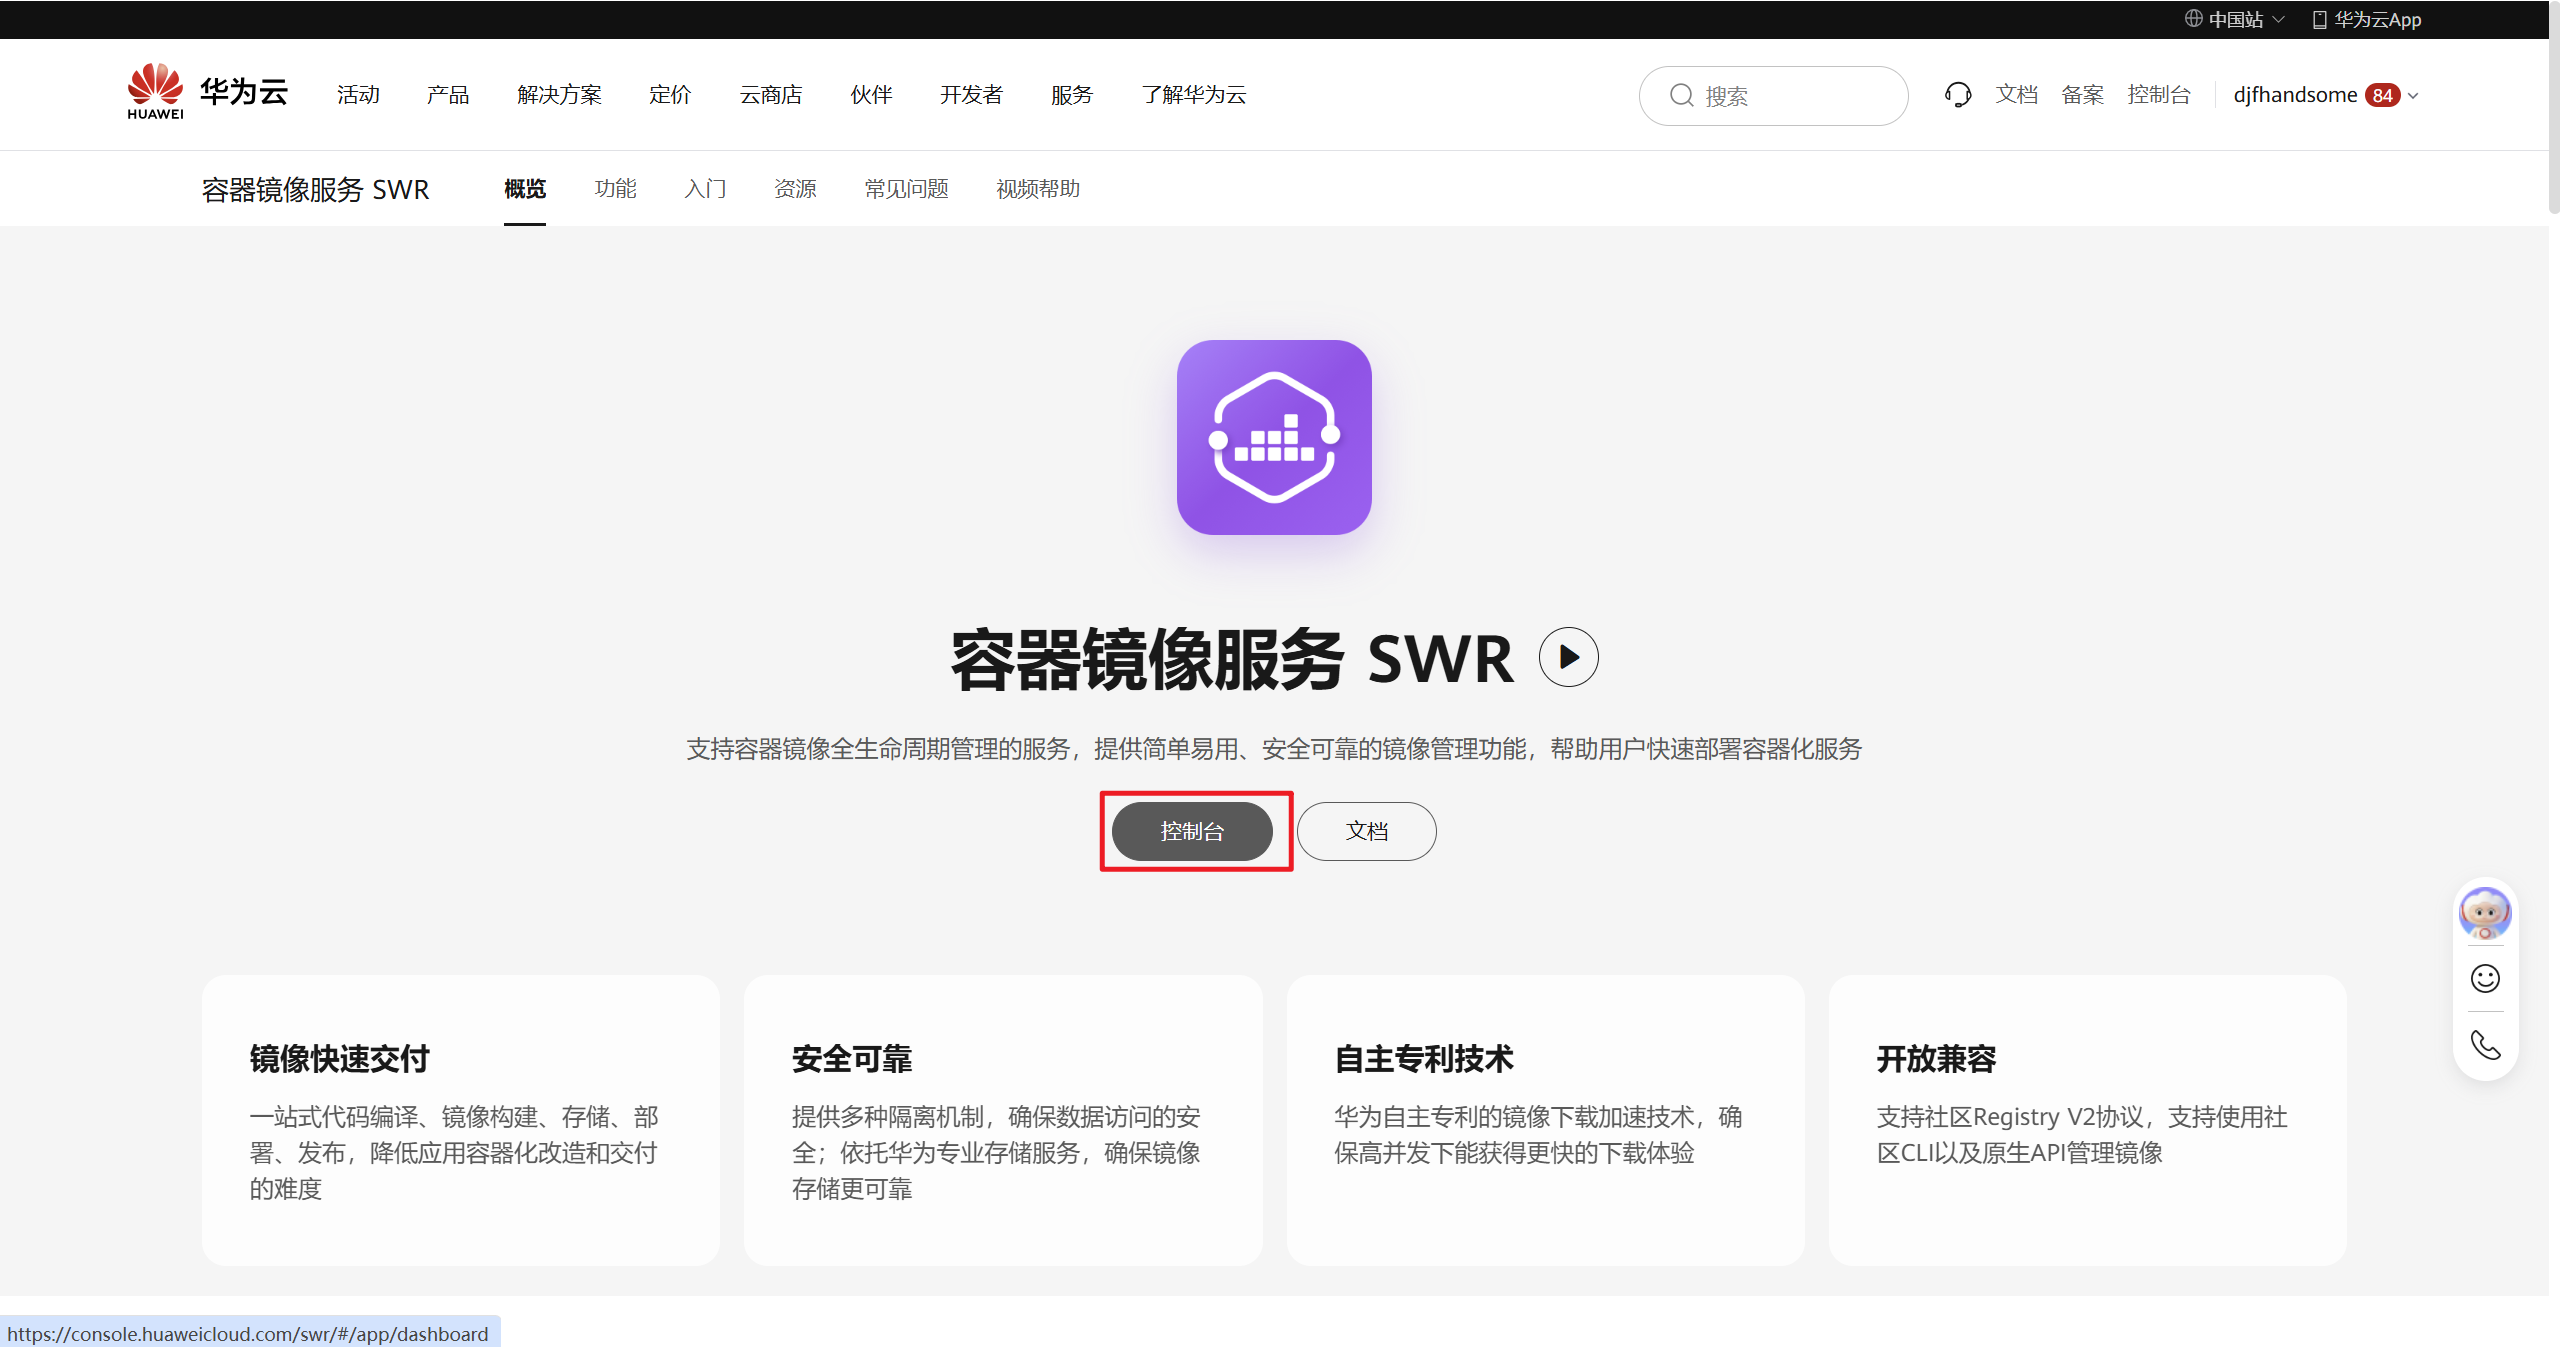Click the 自主专利技术 card
The width and height of the screenshot is (2560, 1347).
pos(1545,1120)
